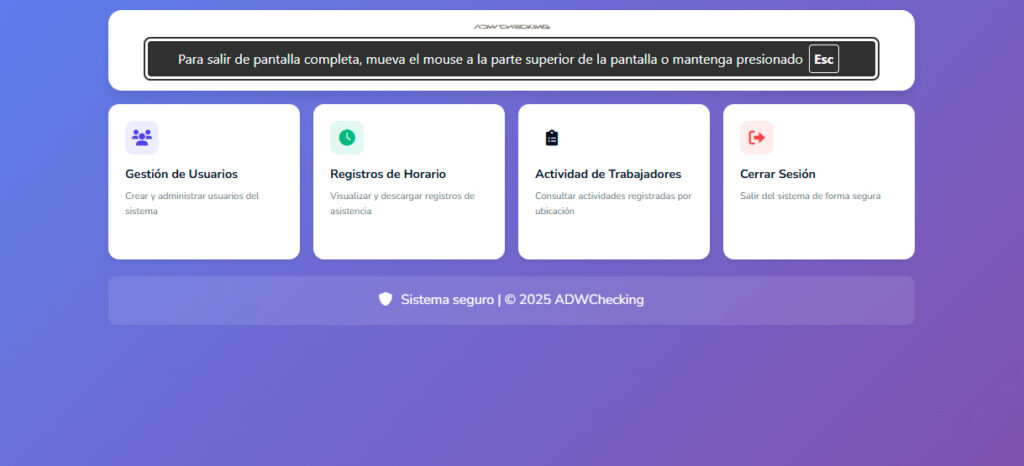Click empty area of Cerrar Sesión card
The height and width of the screenshot is (466, 1024).
[818, 235]
